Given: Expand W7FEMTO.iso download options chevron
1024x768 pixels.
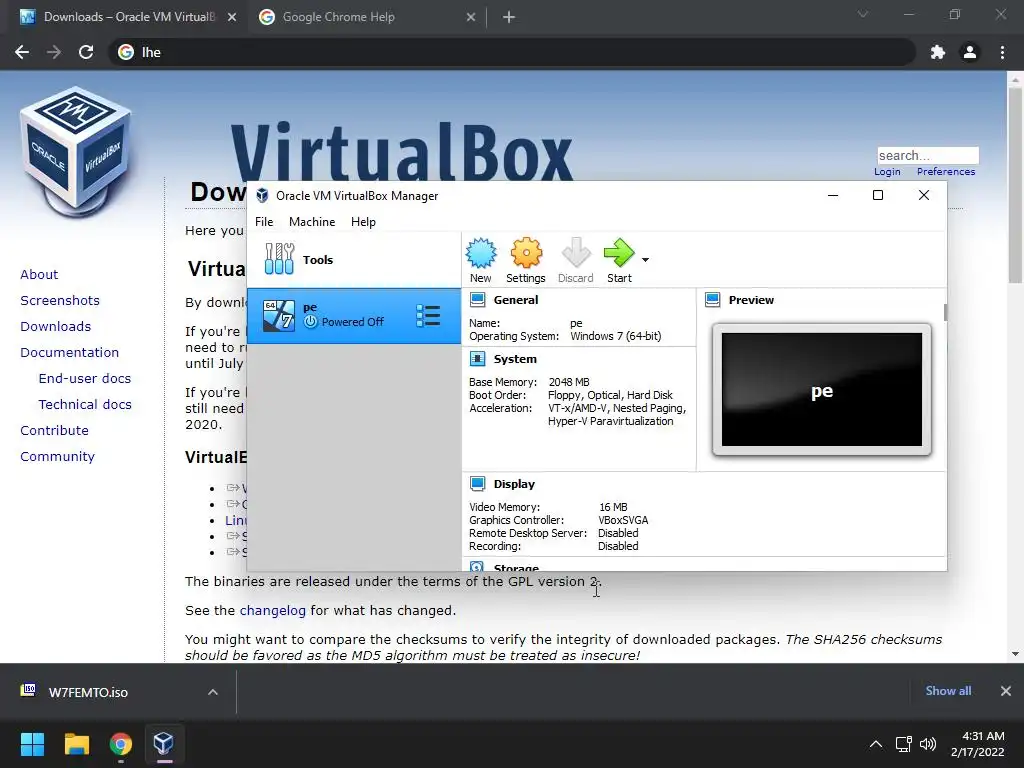Looking at the screenshot, I should coord(212,692).
